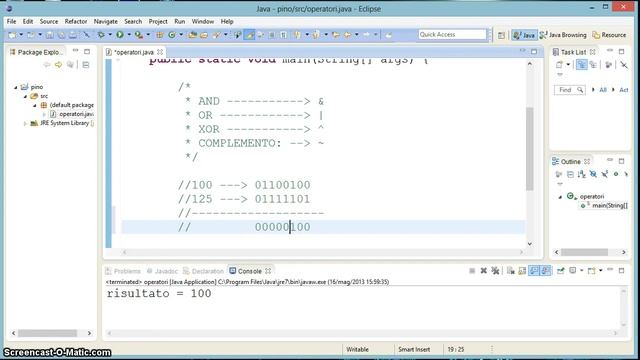Viewport: 640px width, 360px height.
Task: Open the Search menu
Action: (x=133, y=21)
